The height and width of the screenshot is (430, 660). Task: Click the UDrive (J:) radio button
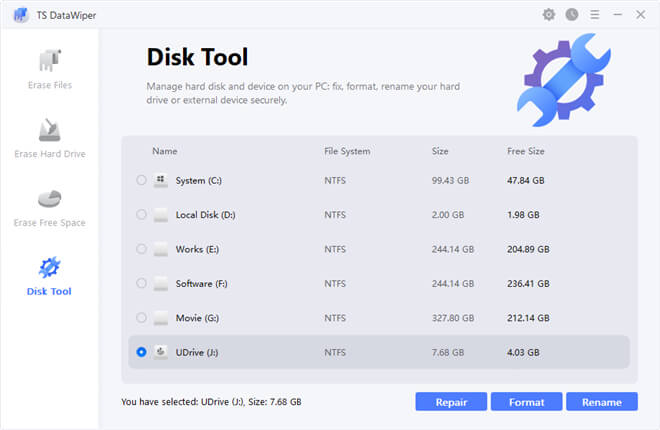(x=140, y=352)
